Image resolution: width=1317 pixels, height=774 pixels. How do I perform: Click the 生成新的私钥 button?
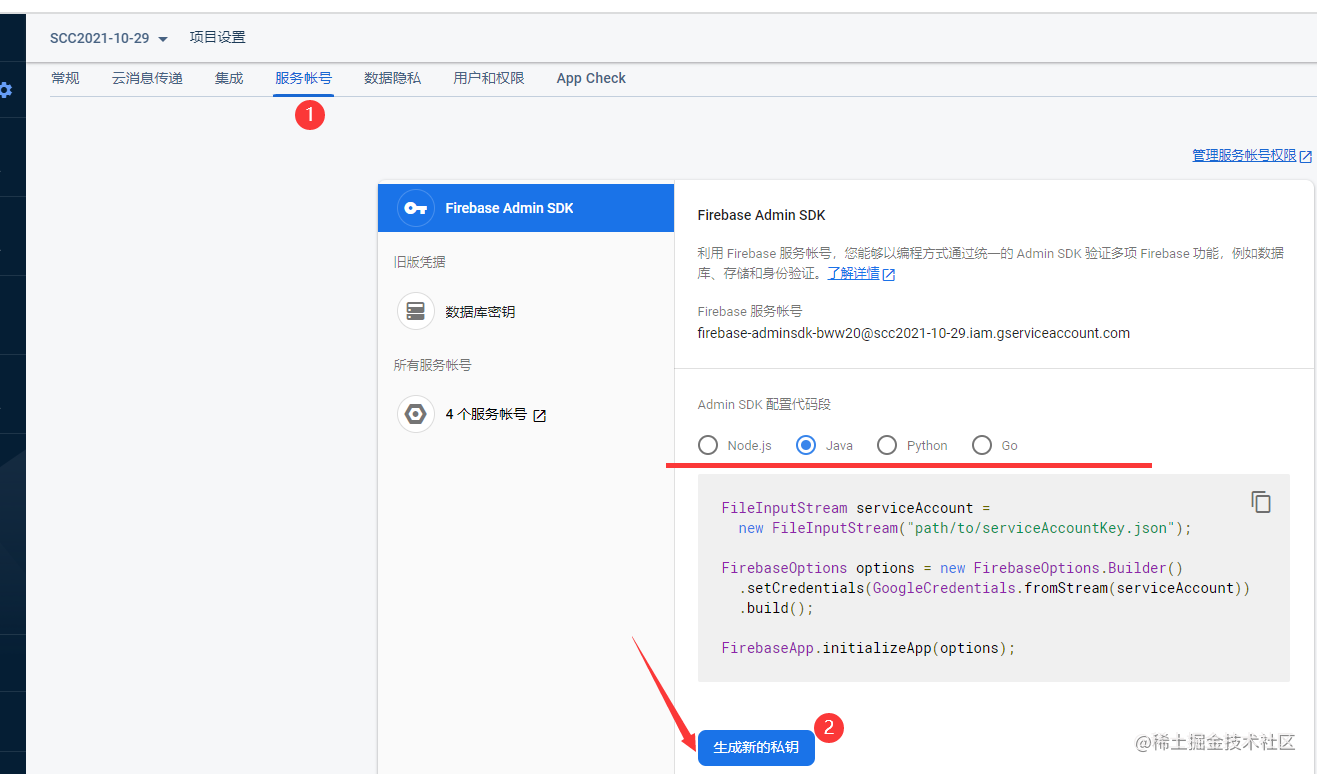pyautogui.click(x=756, y=747)
